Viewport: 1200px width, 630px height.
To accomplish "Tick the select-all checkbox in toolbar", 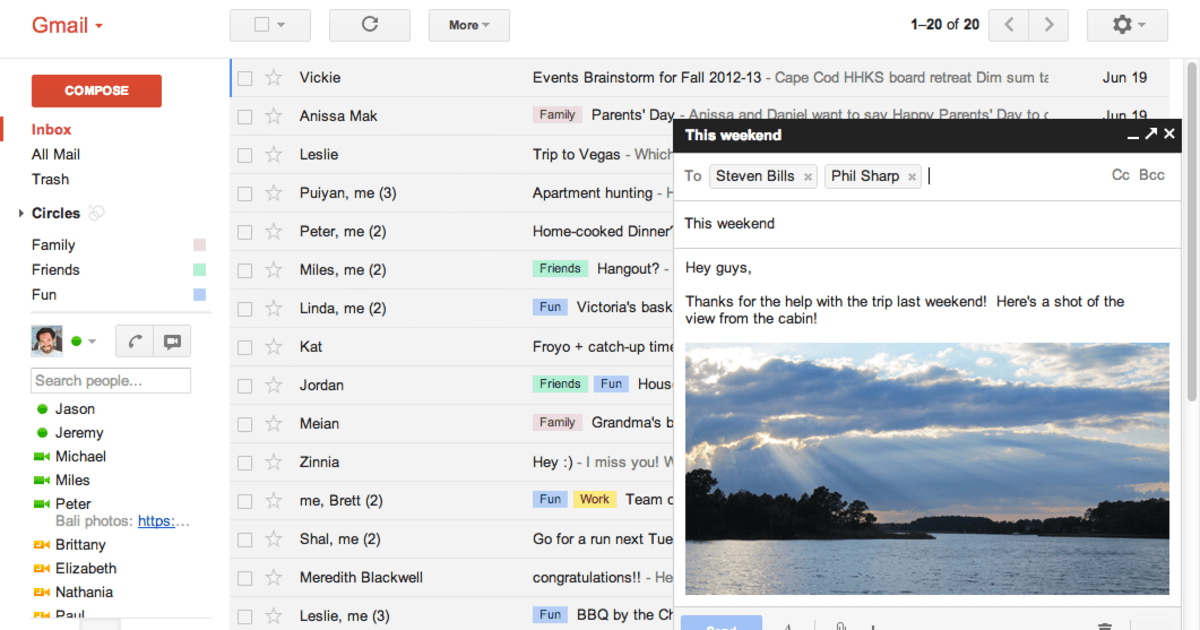I will point(262,25).
